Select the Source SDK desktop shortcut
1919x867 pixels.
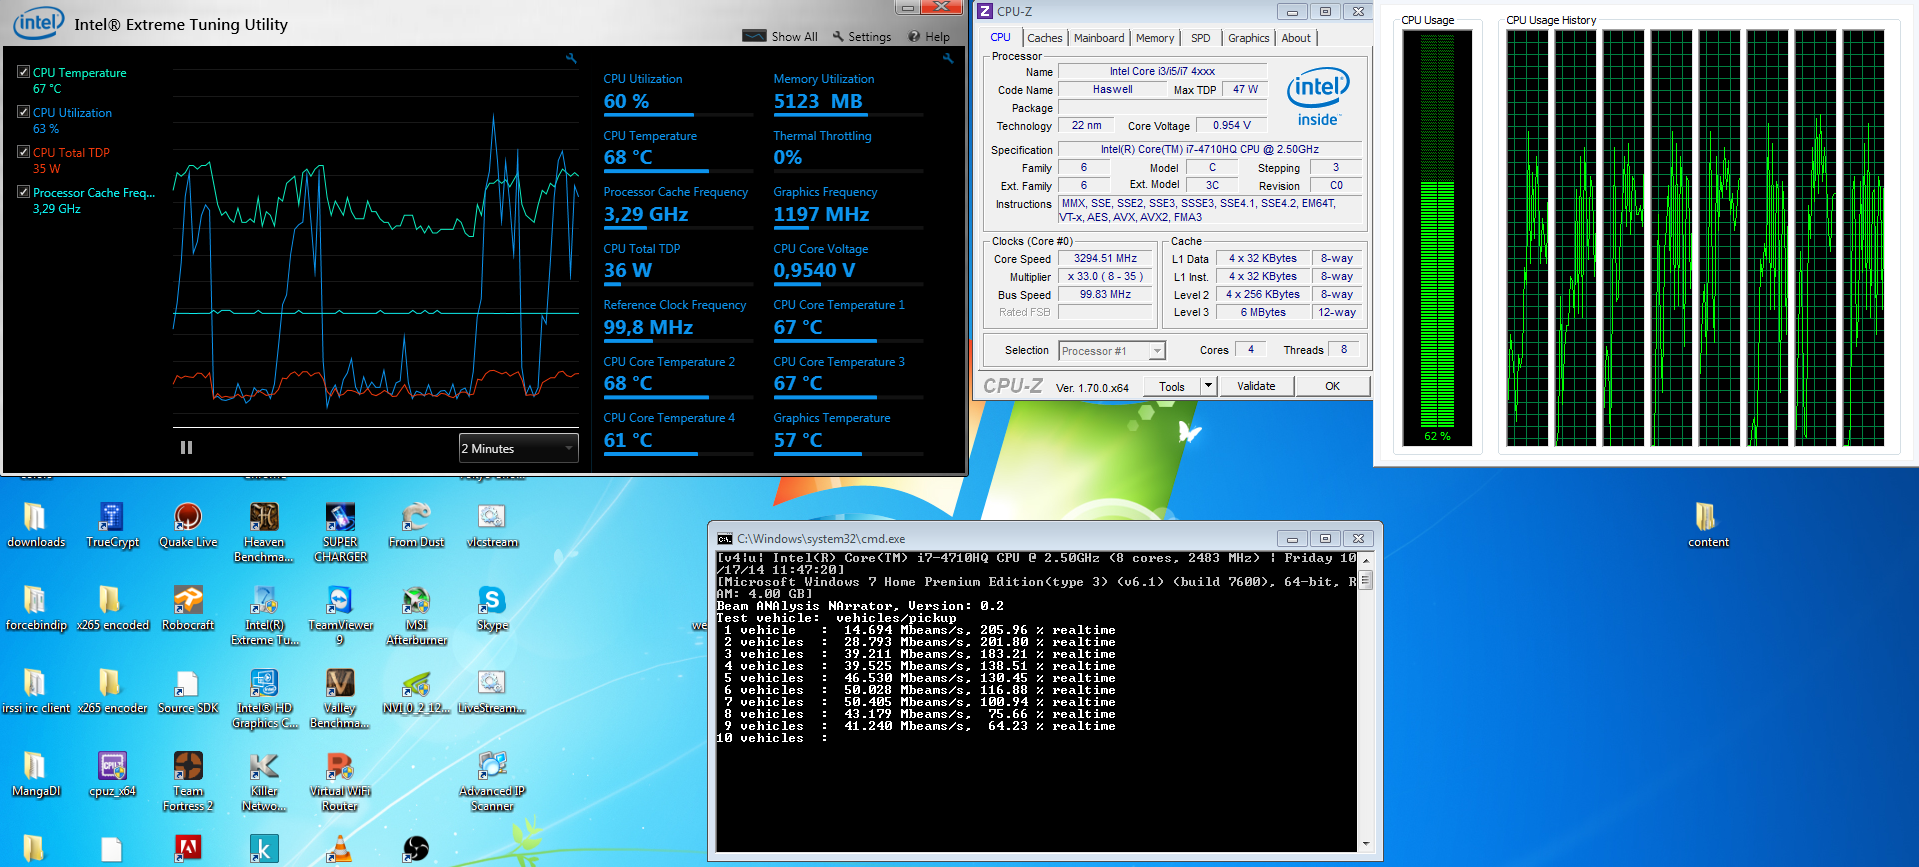188,692
